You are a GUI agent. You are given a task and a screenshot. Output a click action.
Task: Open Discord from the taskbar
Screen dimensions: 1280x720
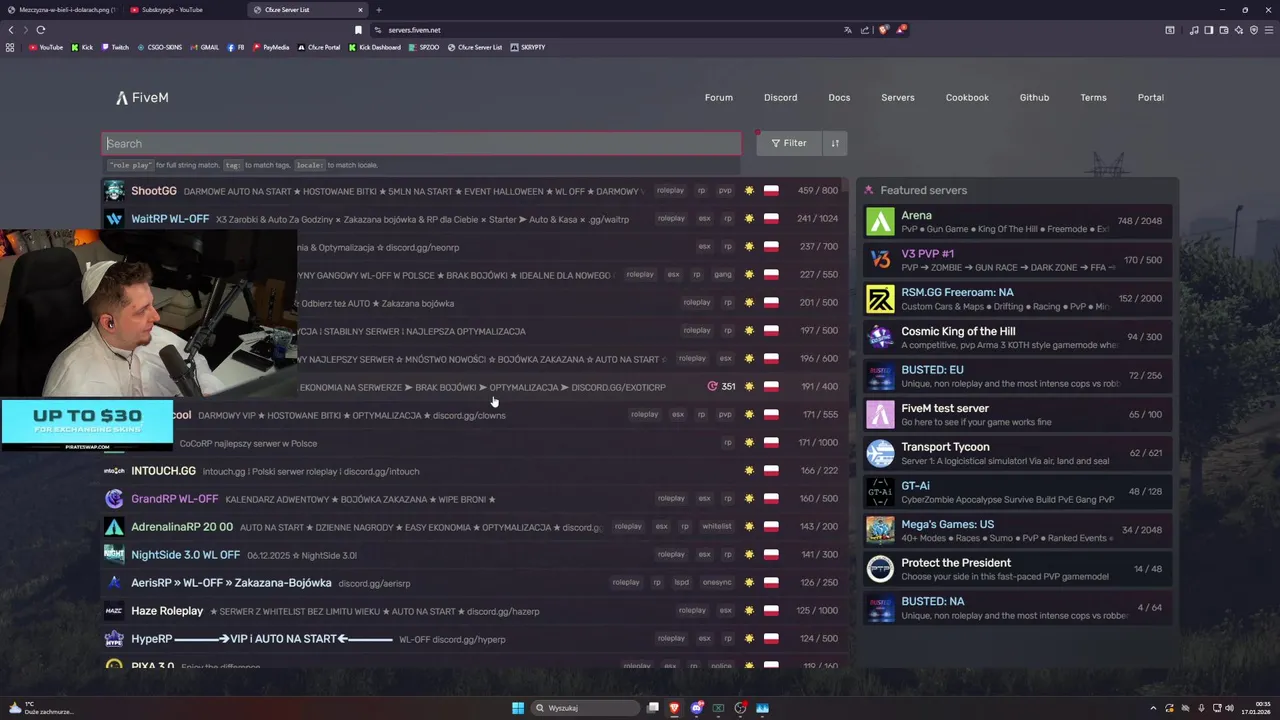coord(697,708)
